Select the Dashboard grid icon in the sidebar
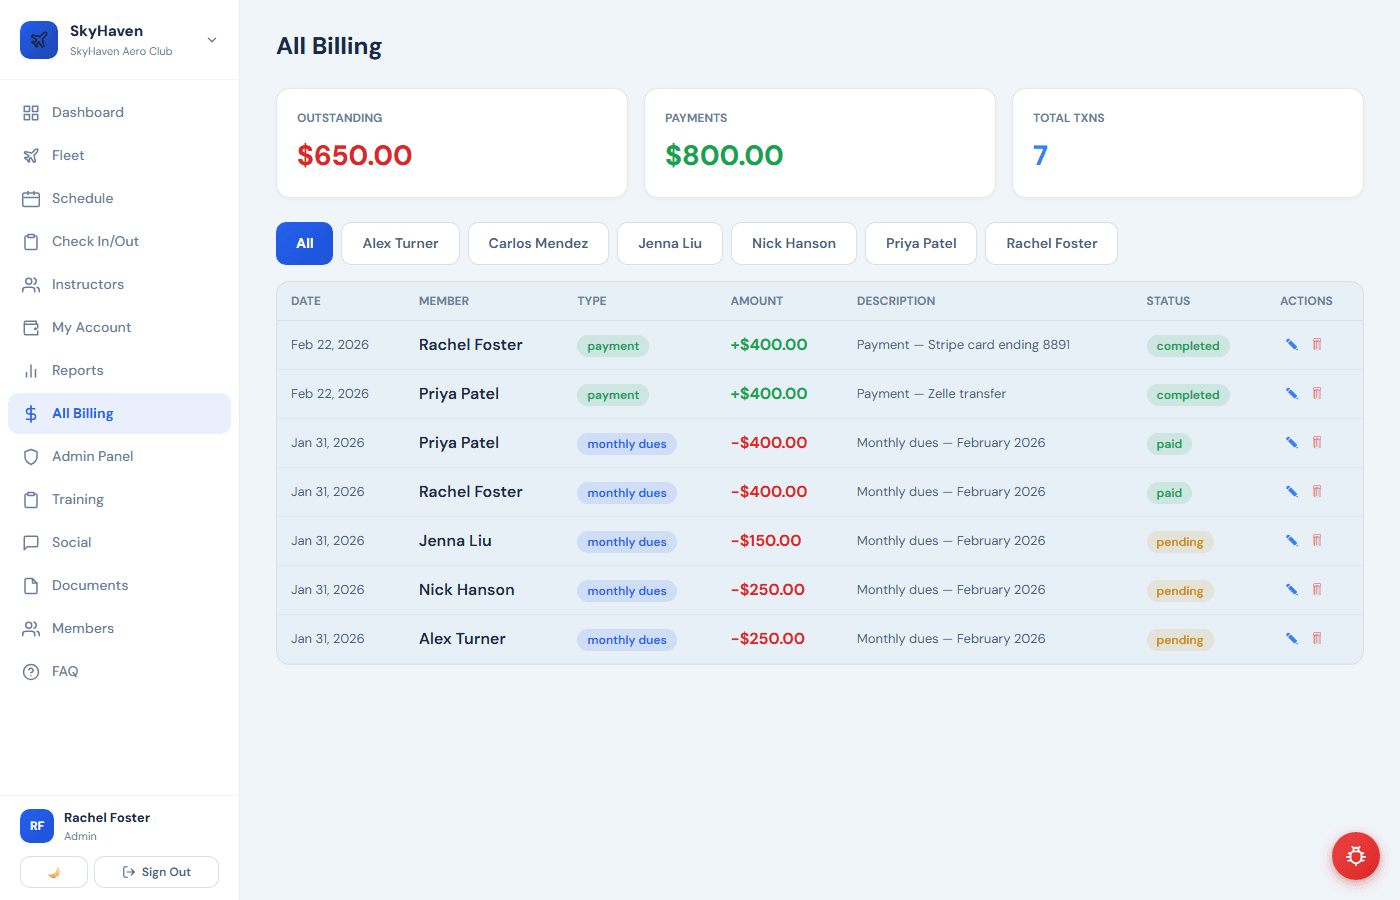Image resolution: width=1400 pixels, height=900 pixels. [x=31, y=112]
